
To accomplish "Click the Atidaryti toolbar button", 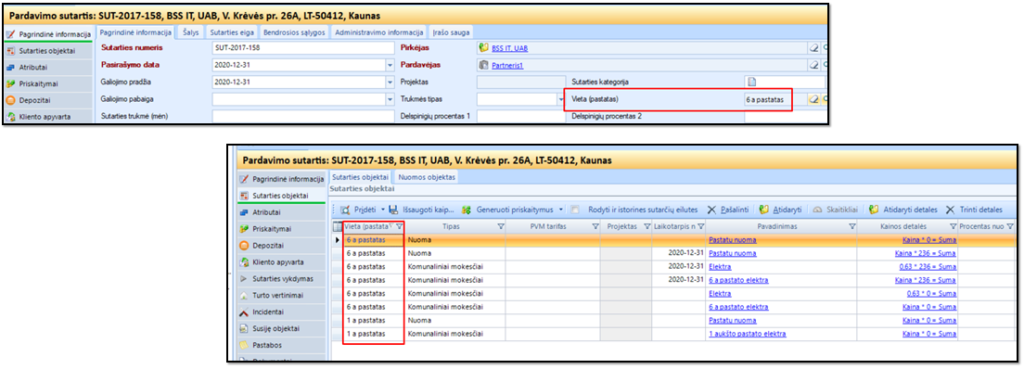I will [780, 210].
